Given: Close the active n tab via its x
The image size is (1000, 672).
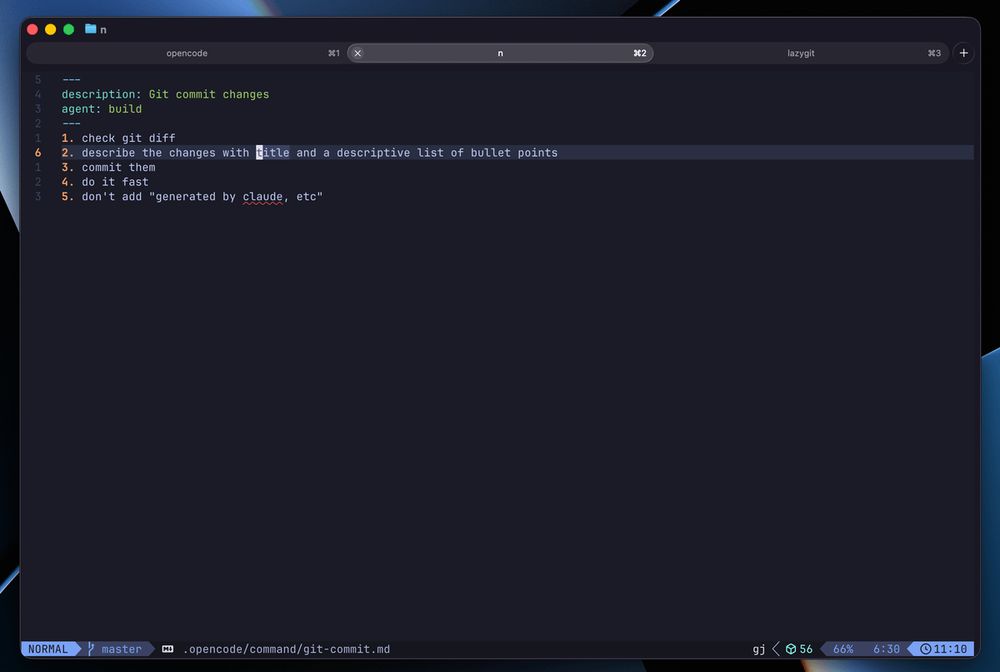Looking at the screenshot, I should click(357, 53).
